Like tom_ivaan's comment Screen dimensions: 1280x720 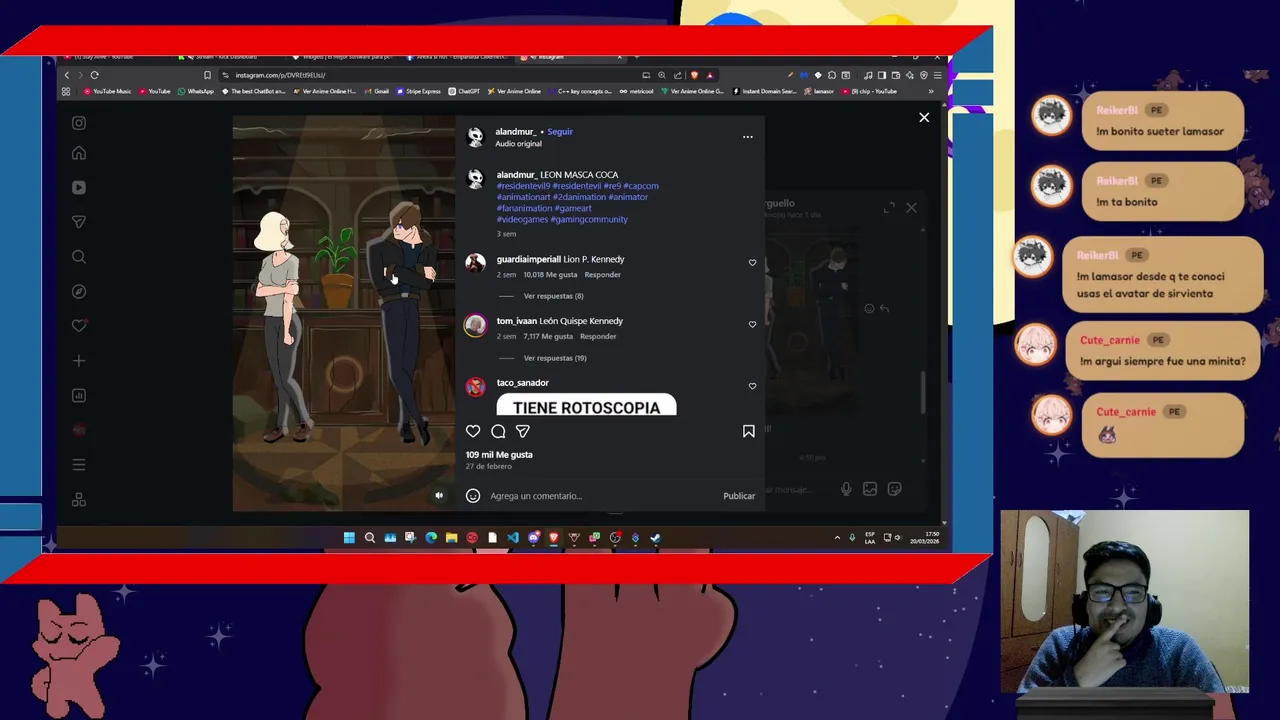[752, 325]
